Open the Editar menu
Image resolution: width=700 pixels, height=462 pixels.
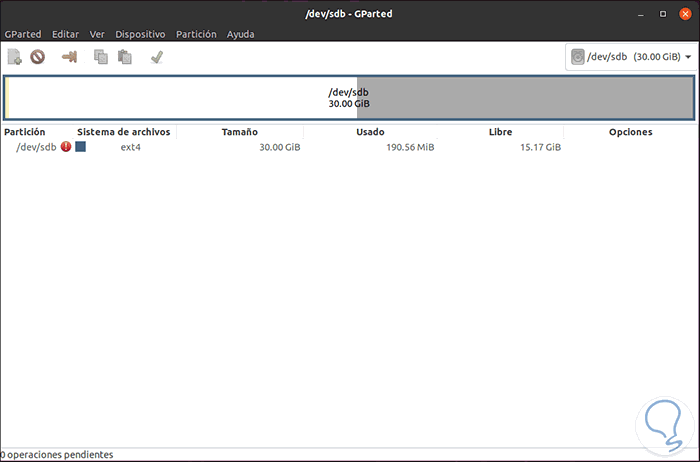click(65, 34)
